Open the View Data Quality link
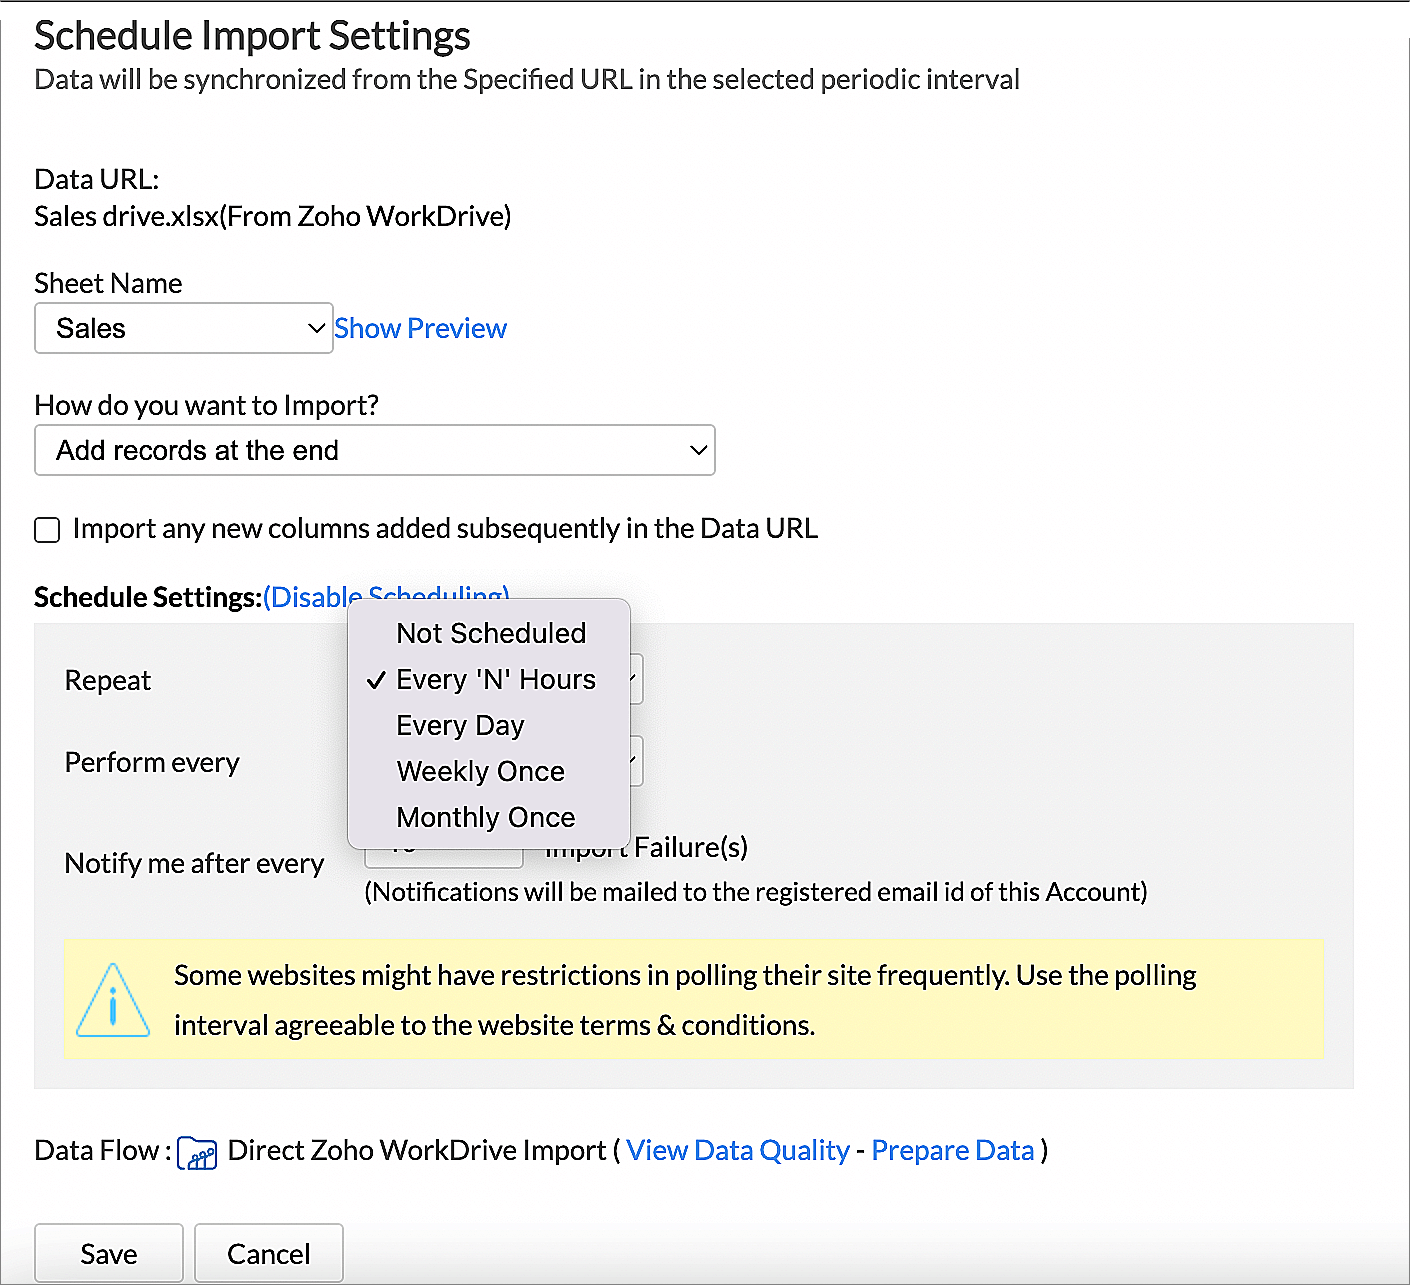 coord(737,1150)
